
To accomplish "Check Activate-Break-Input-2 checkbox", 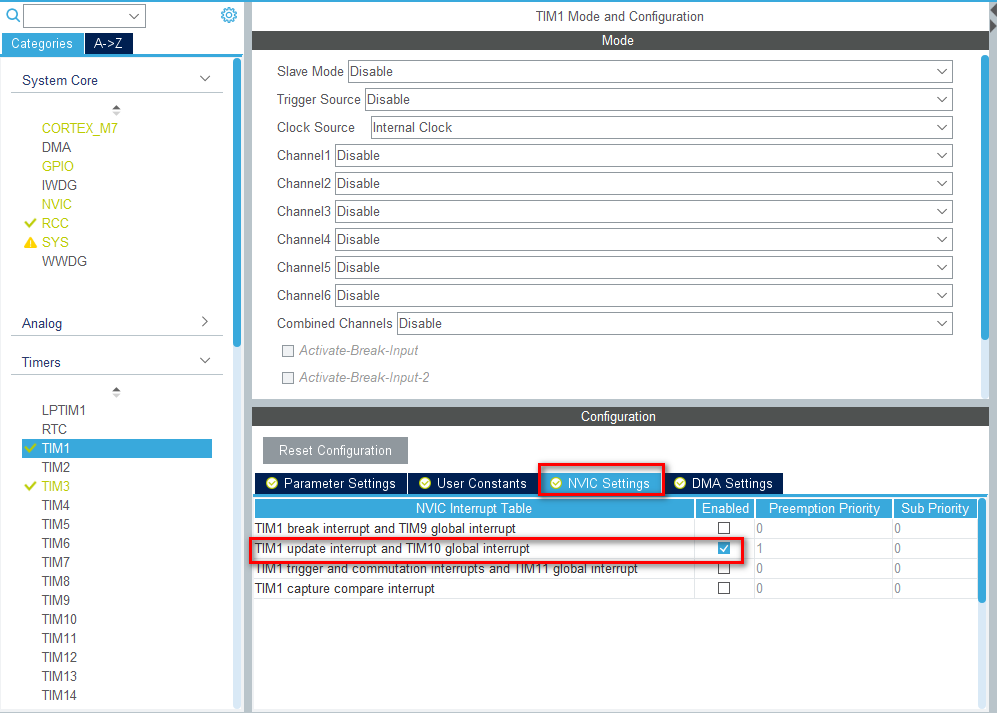I will tap(288, 378).
